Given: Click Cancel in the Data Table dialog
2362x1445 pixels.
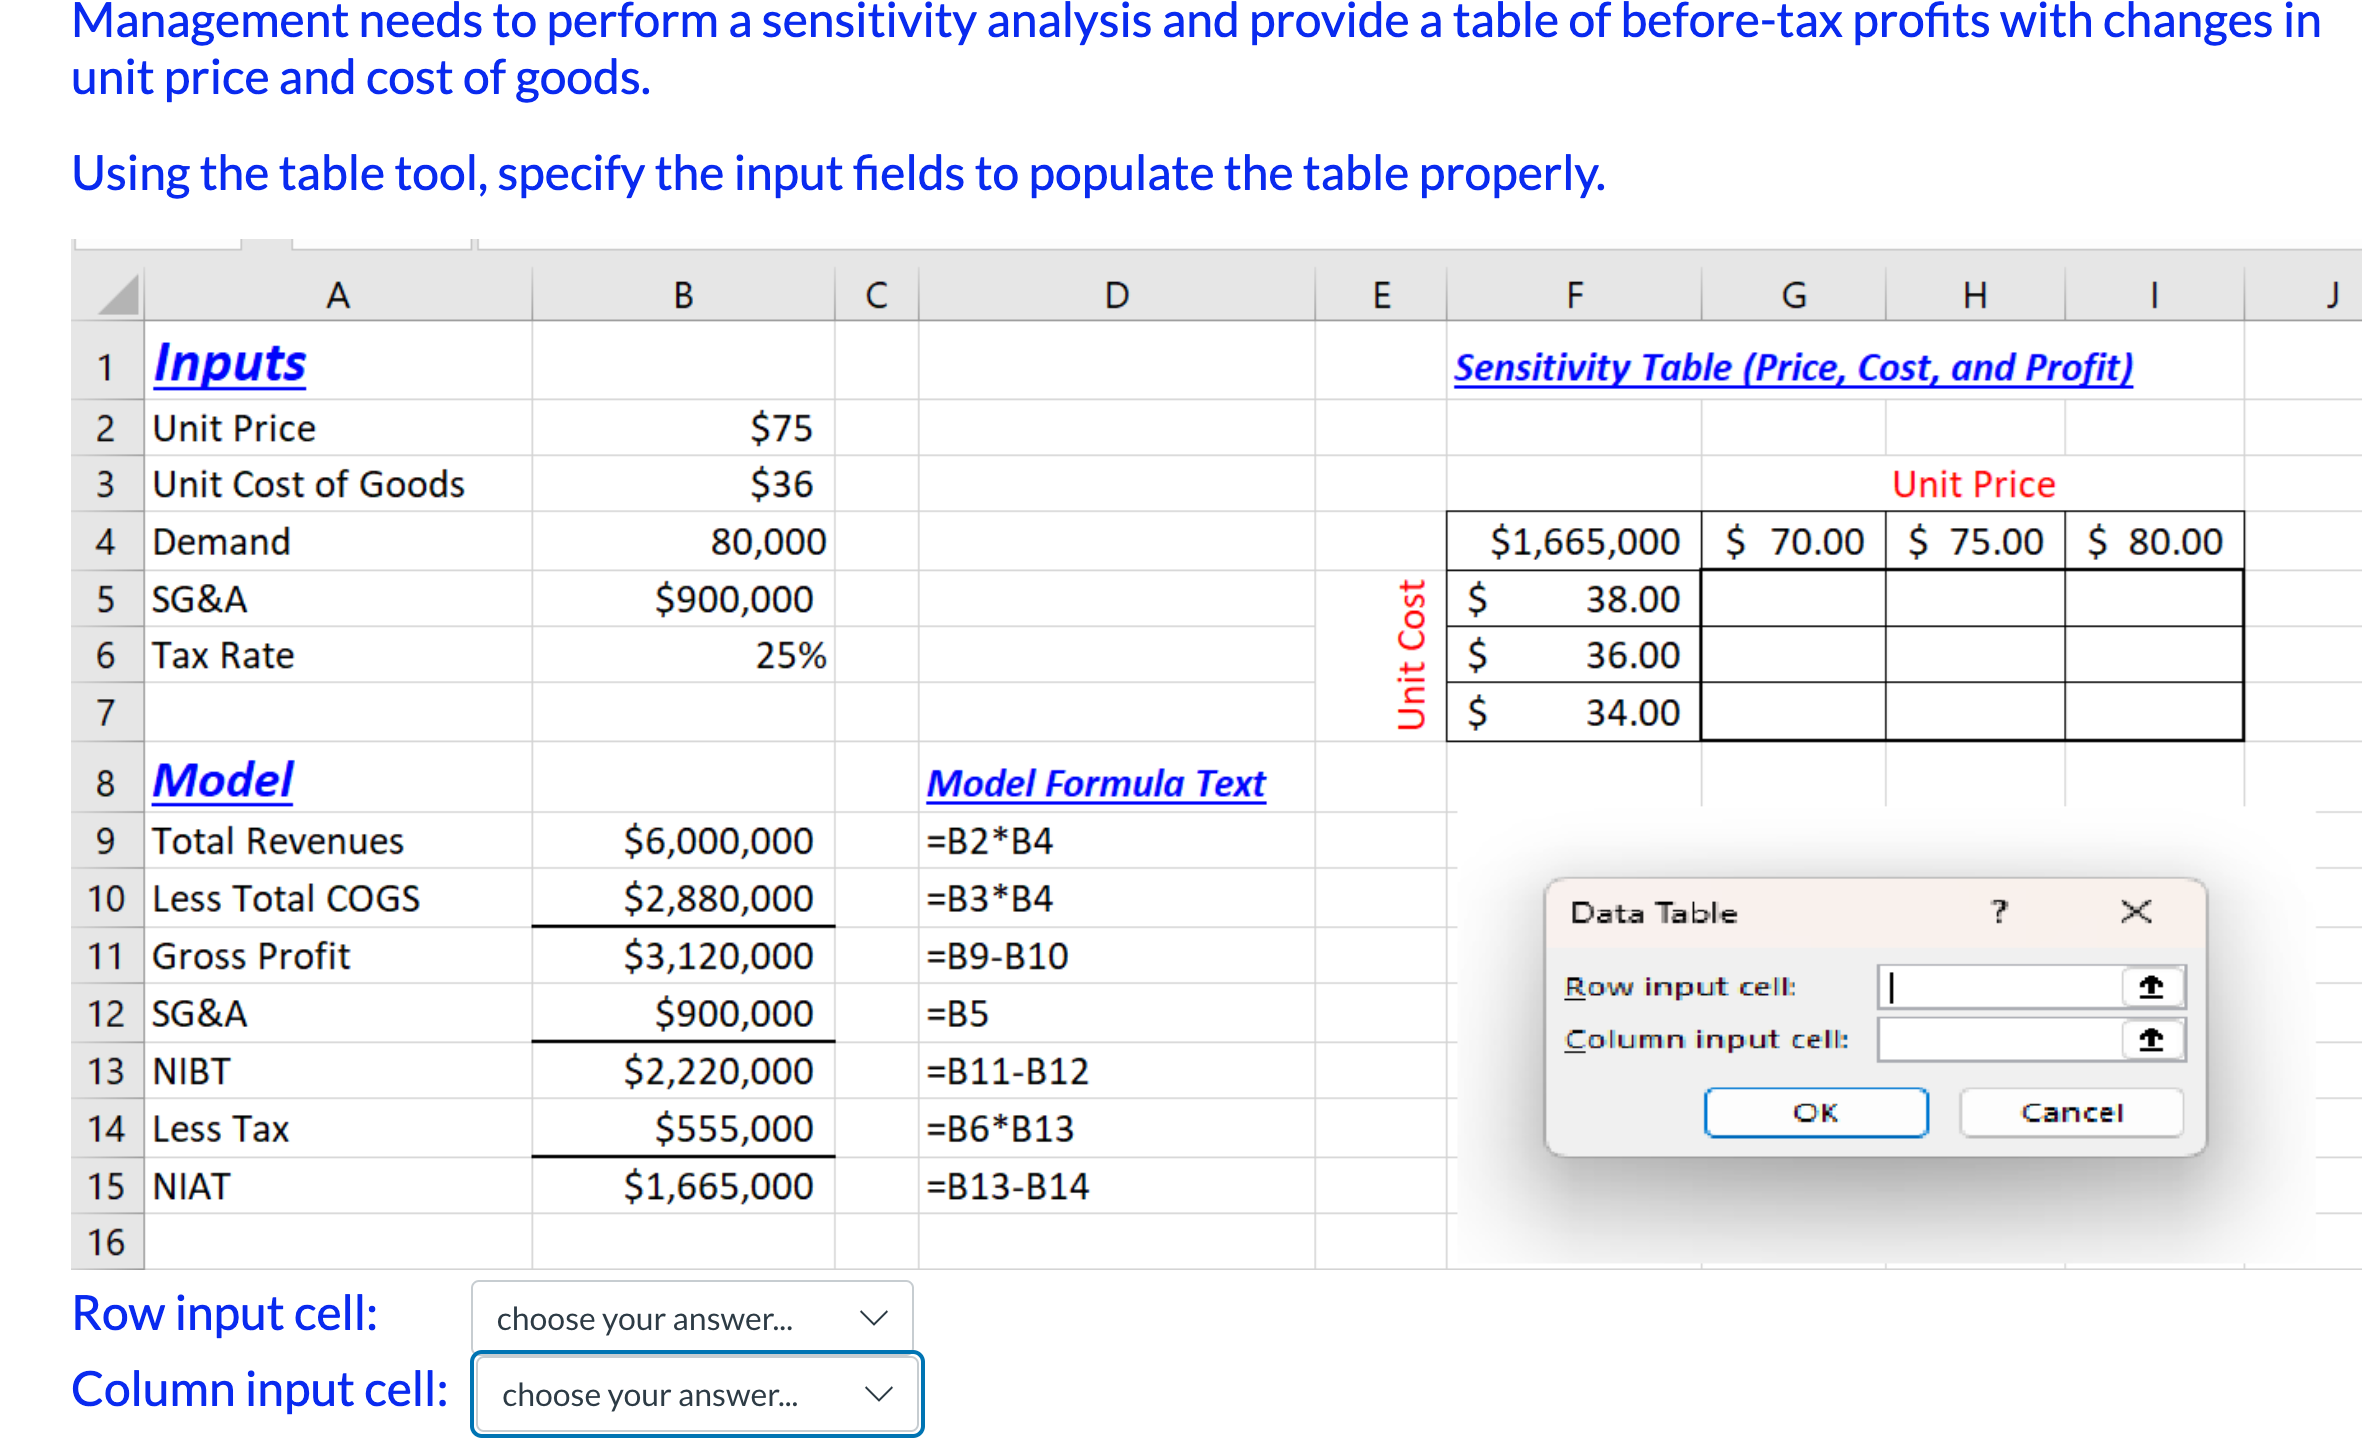Looking at the screenshot, I should [x=2071, y=1112].
